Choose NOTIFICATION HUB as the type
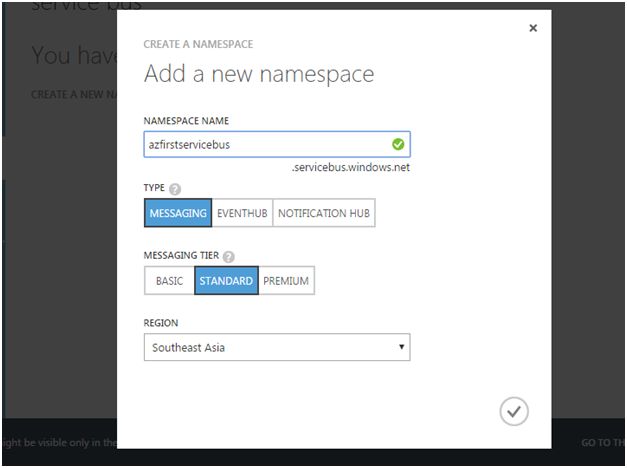627x468 pixels. pos(325,213)
